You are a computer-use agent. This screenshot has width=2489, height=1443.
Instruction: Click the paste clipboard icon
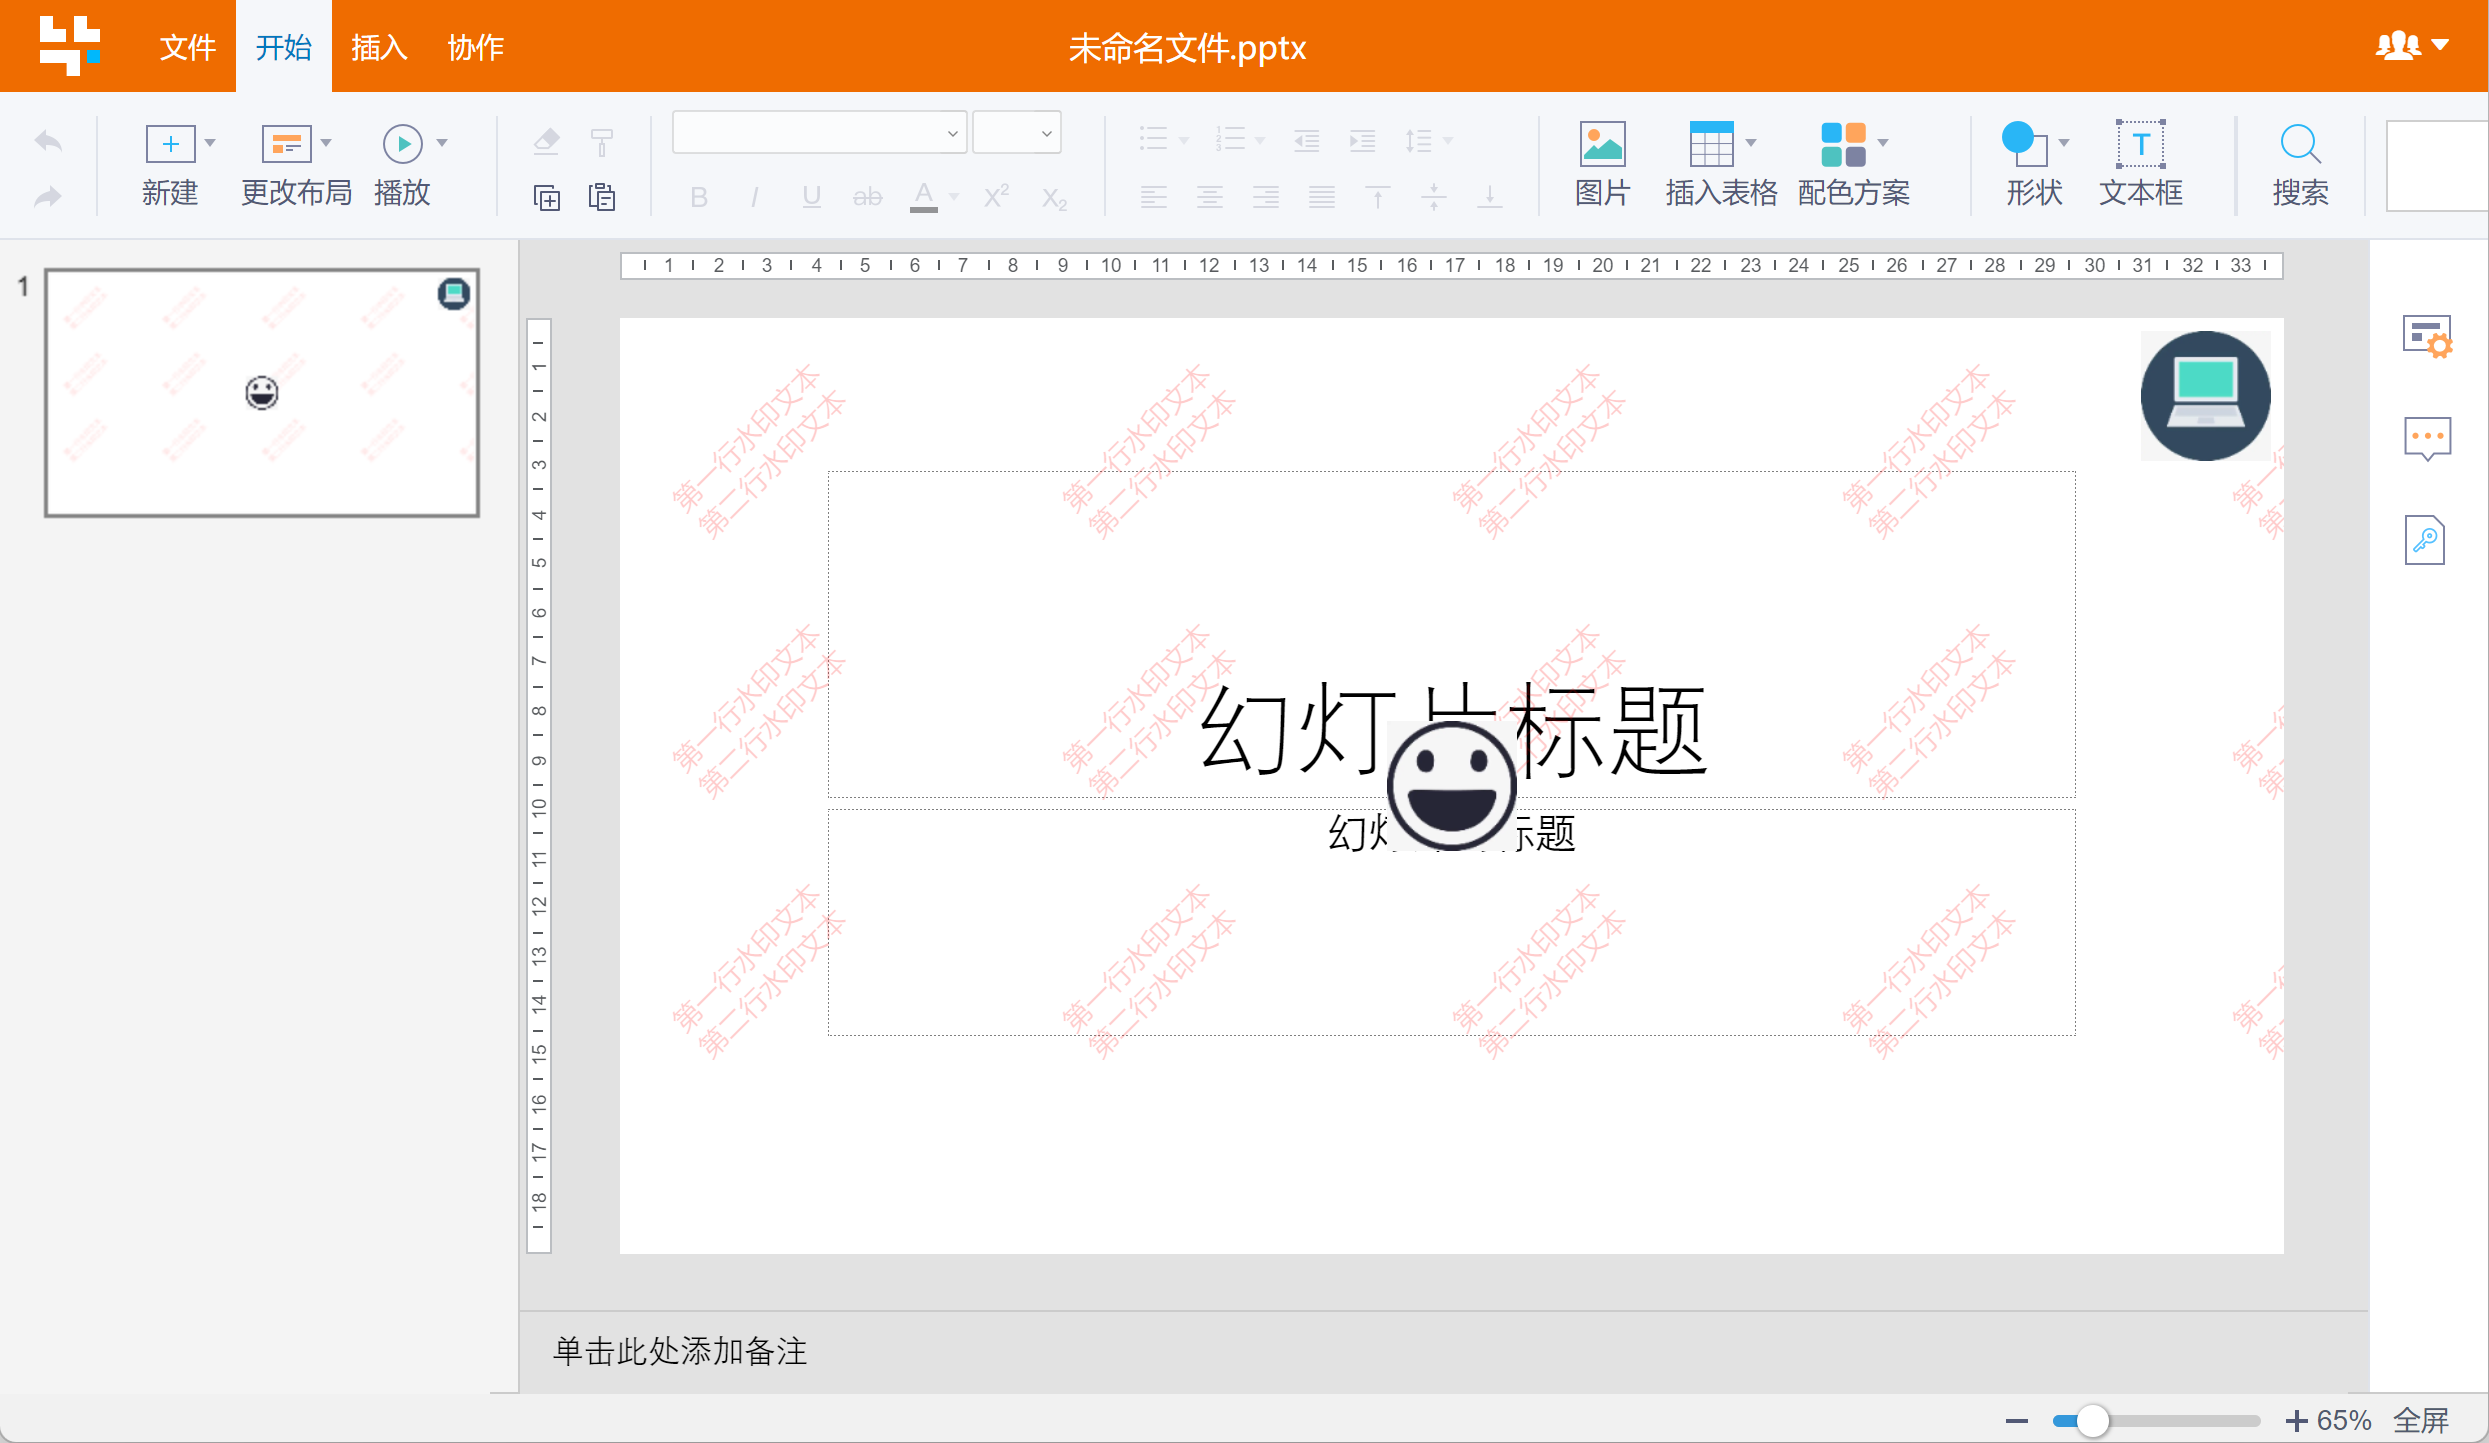pyautogui.click(x=602, y=197)
